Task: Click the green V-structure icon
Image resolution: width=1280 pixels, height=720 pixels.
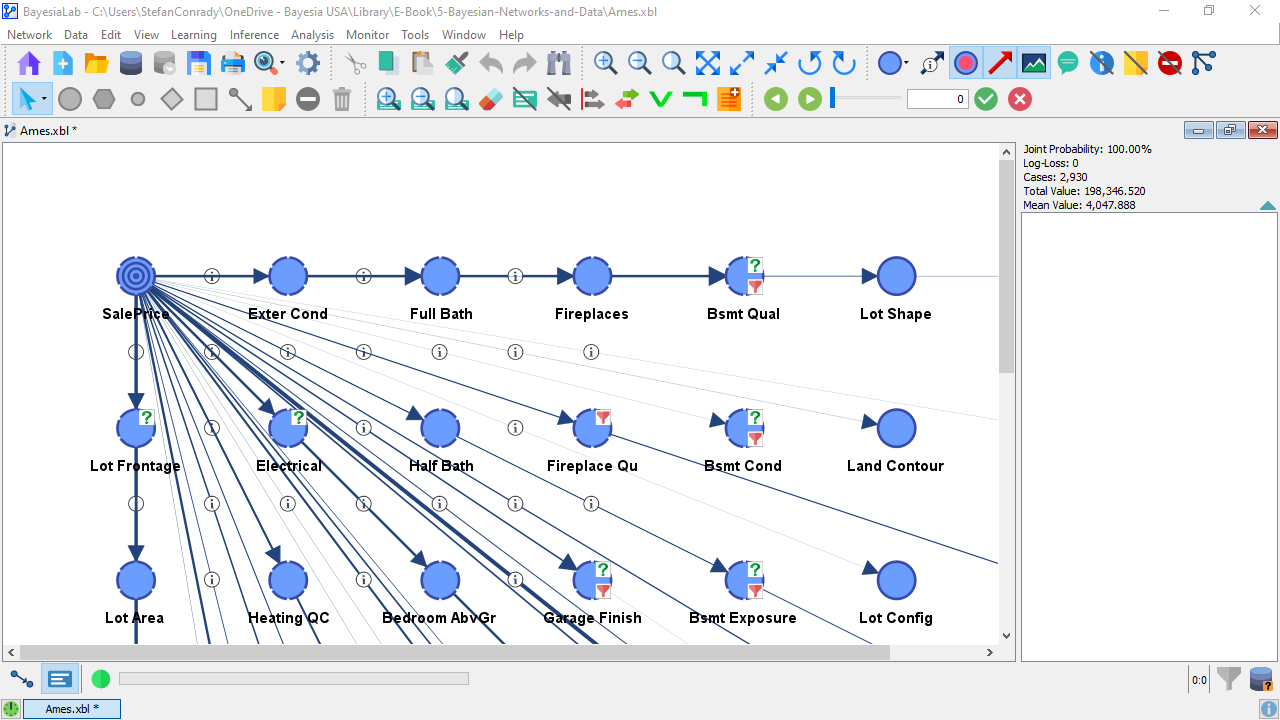Action: tap(660, 99)
